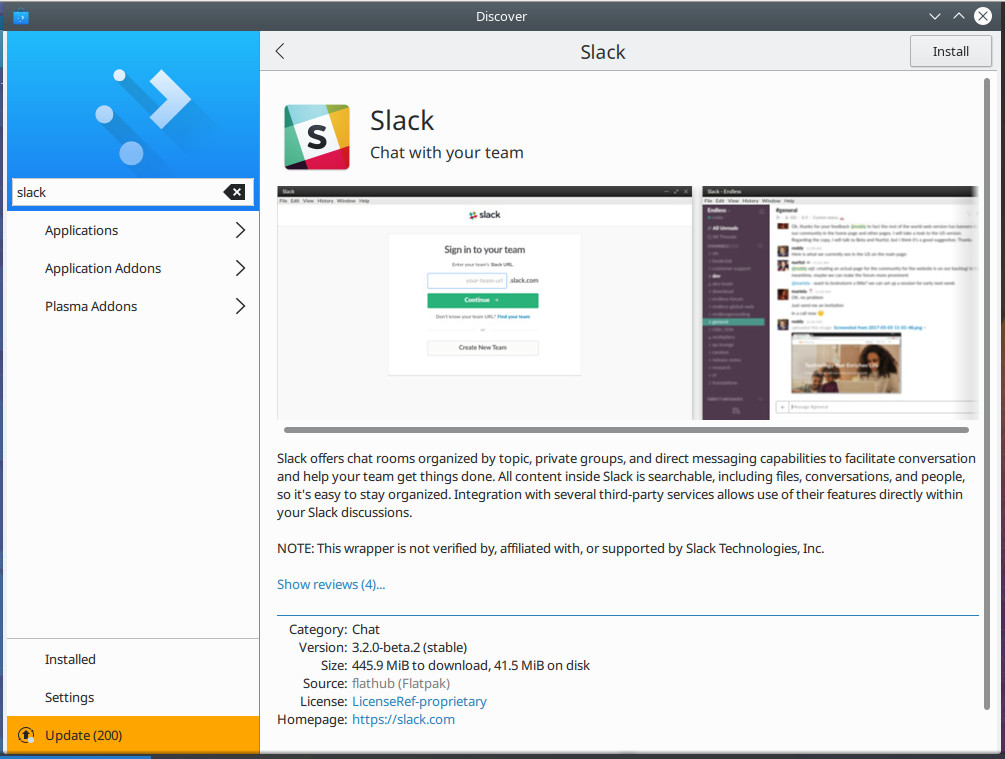This screenshot has height=759, width=1005.
Task: Open the Update (200) page
Action: (133, 735)
